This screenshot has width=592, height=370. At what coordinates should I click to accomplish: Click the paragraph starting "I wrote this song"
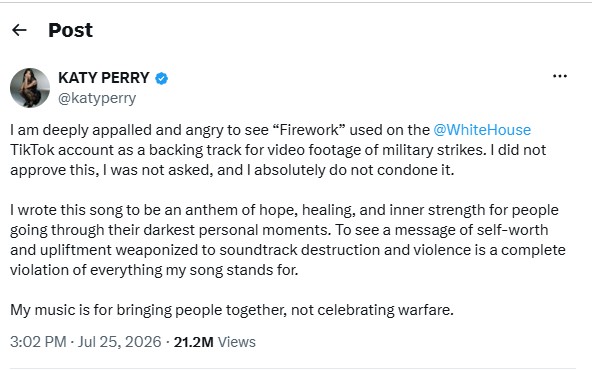pyautogui.click(x=288, y=240)
